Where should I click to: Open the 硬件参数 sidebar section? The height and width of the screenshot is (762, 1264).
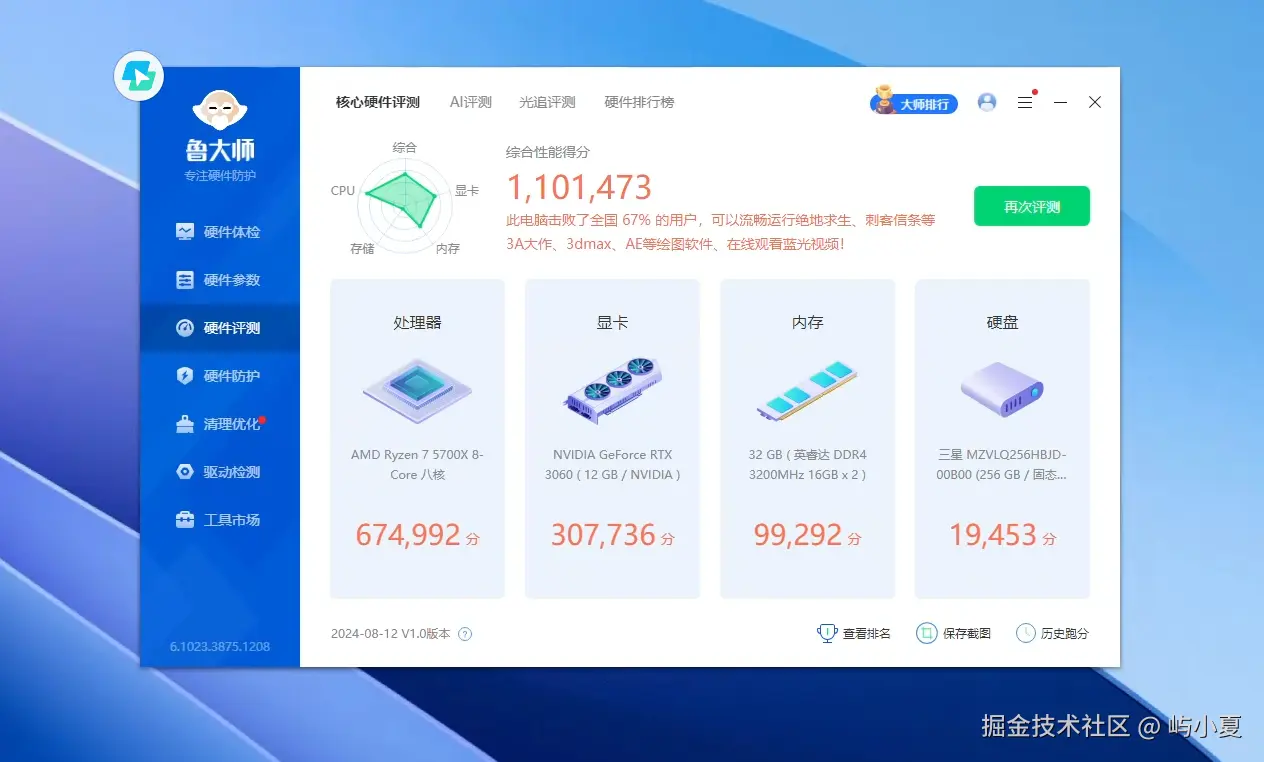tap(219, 280)
